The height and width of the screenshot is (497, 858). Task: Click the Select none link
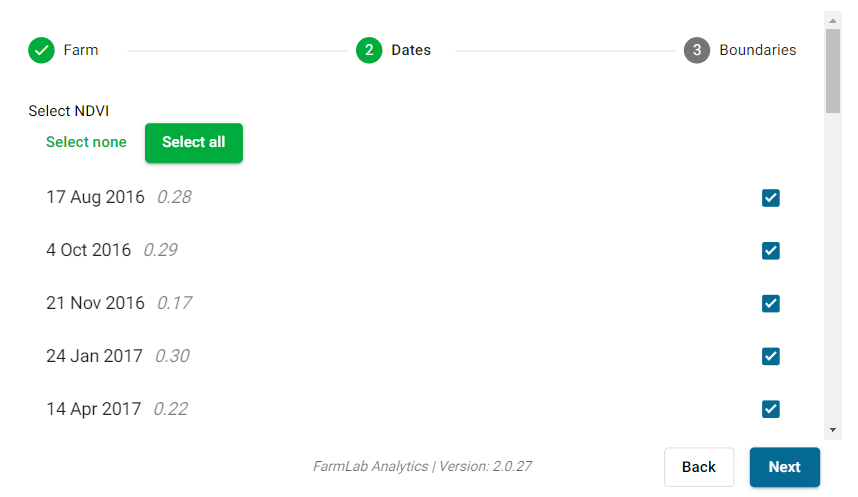tap(86, 142)
